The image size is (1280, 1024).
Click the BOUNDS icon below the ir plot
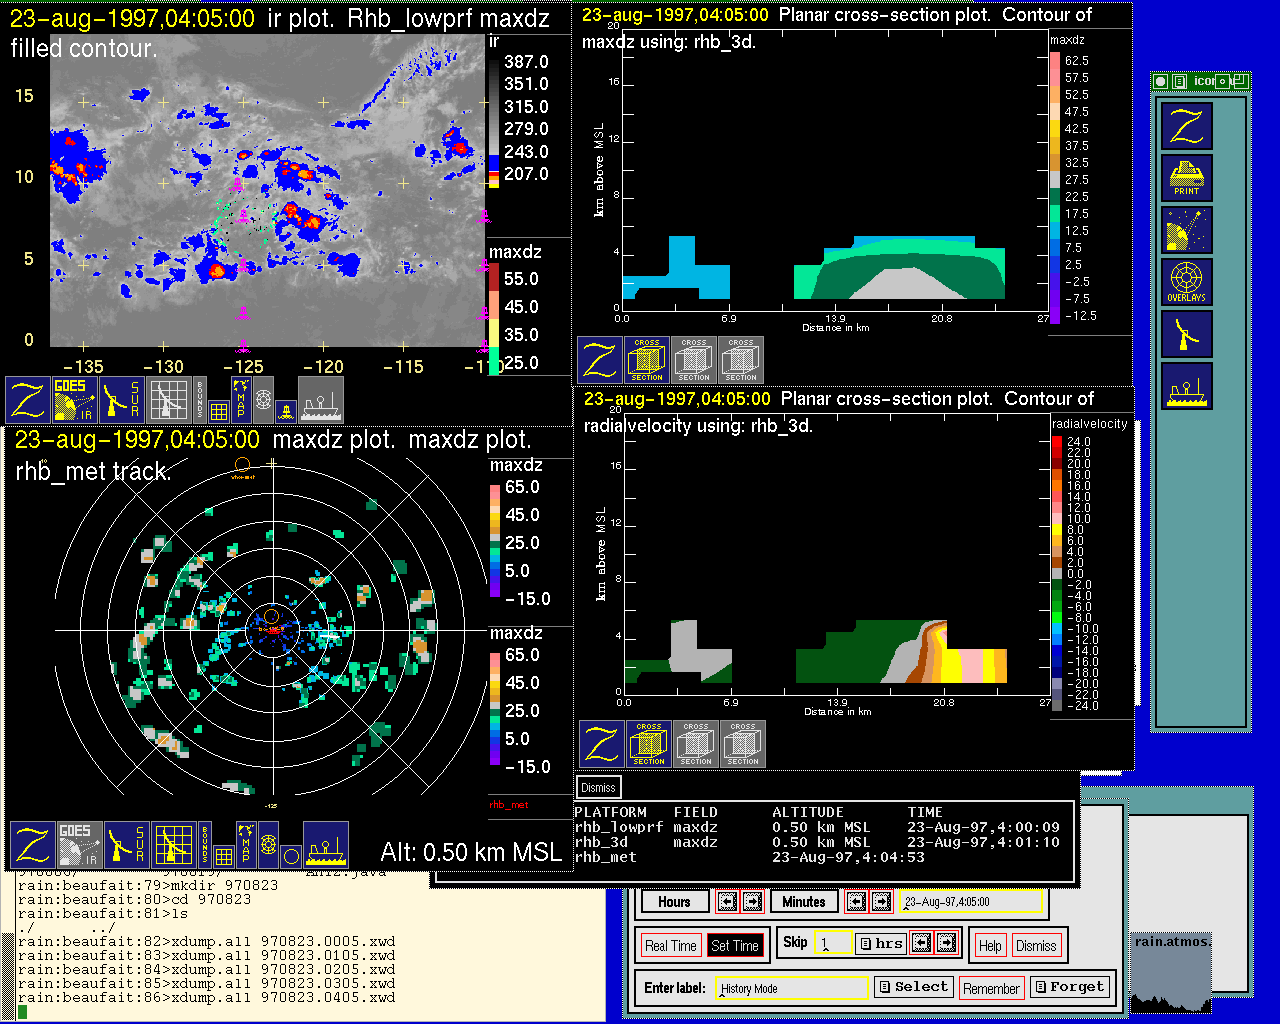tap(200, 399)
